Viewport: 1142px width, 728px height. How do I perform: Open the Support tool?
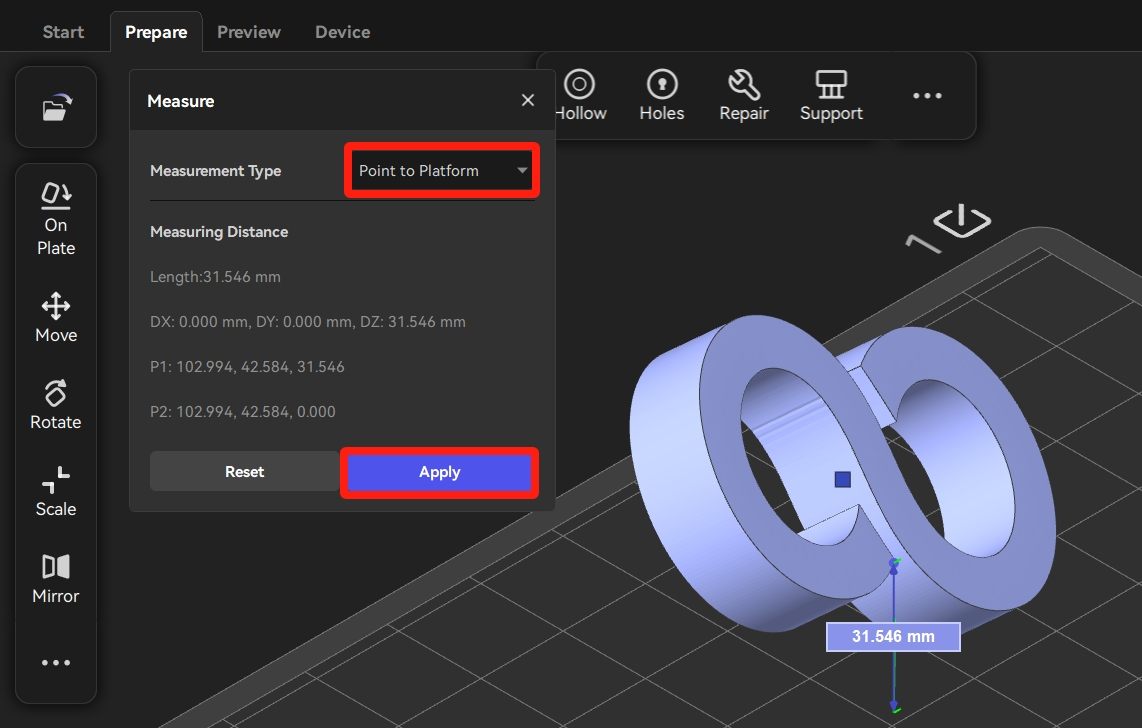coord(831,96)
